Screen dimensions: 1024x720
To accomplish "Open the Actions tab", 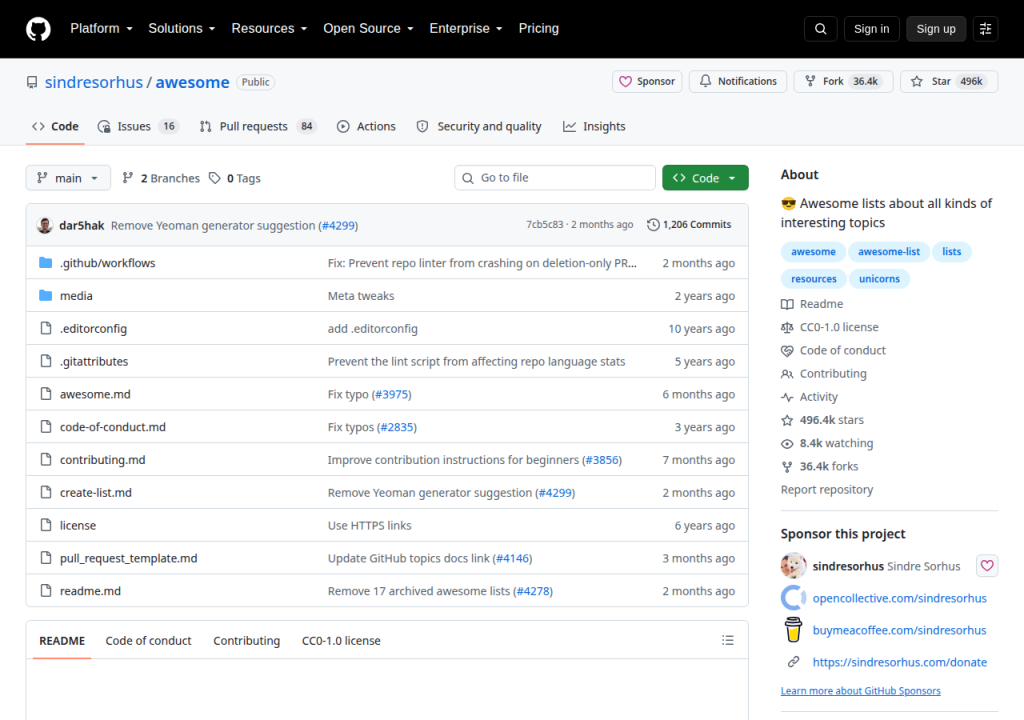I will point(366,126).
